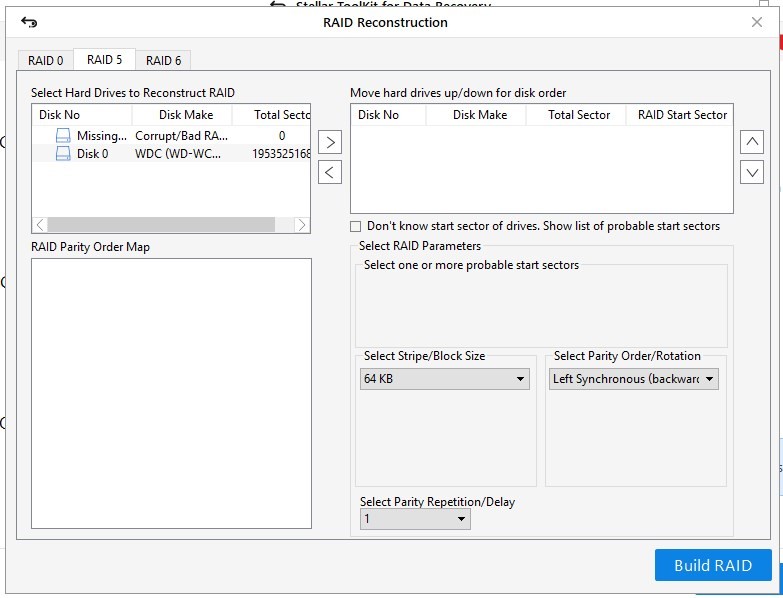The image size is (783, 598).
Task: Move drive up in disk order
Action: [x=752, y=142]
